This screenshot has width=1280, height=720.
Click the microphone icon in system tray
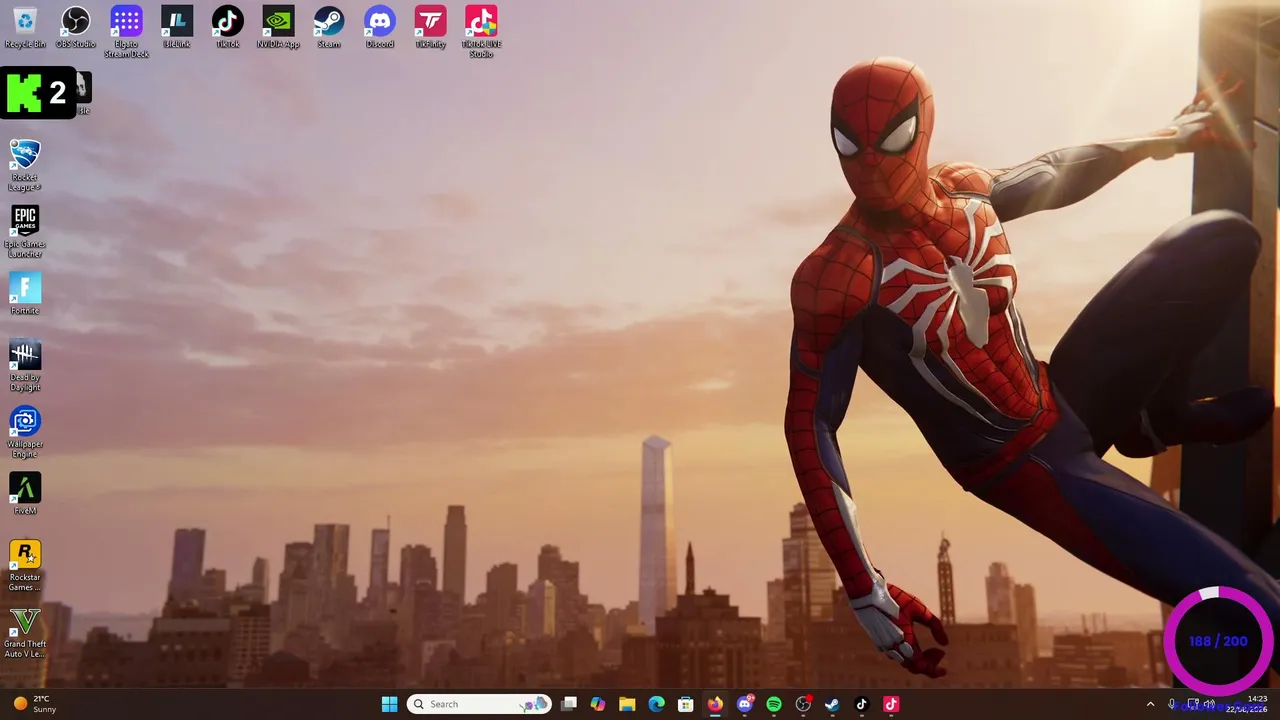point(1172,704)
